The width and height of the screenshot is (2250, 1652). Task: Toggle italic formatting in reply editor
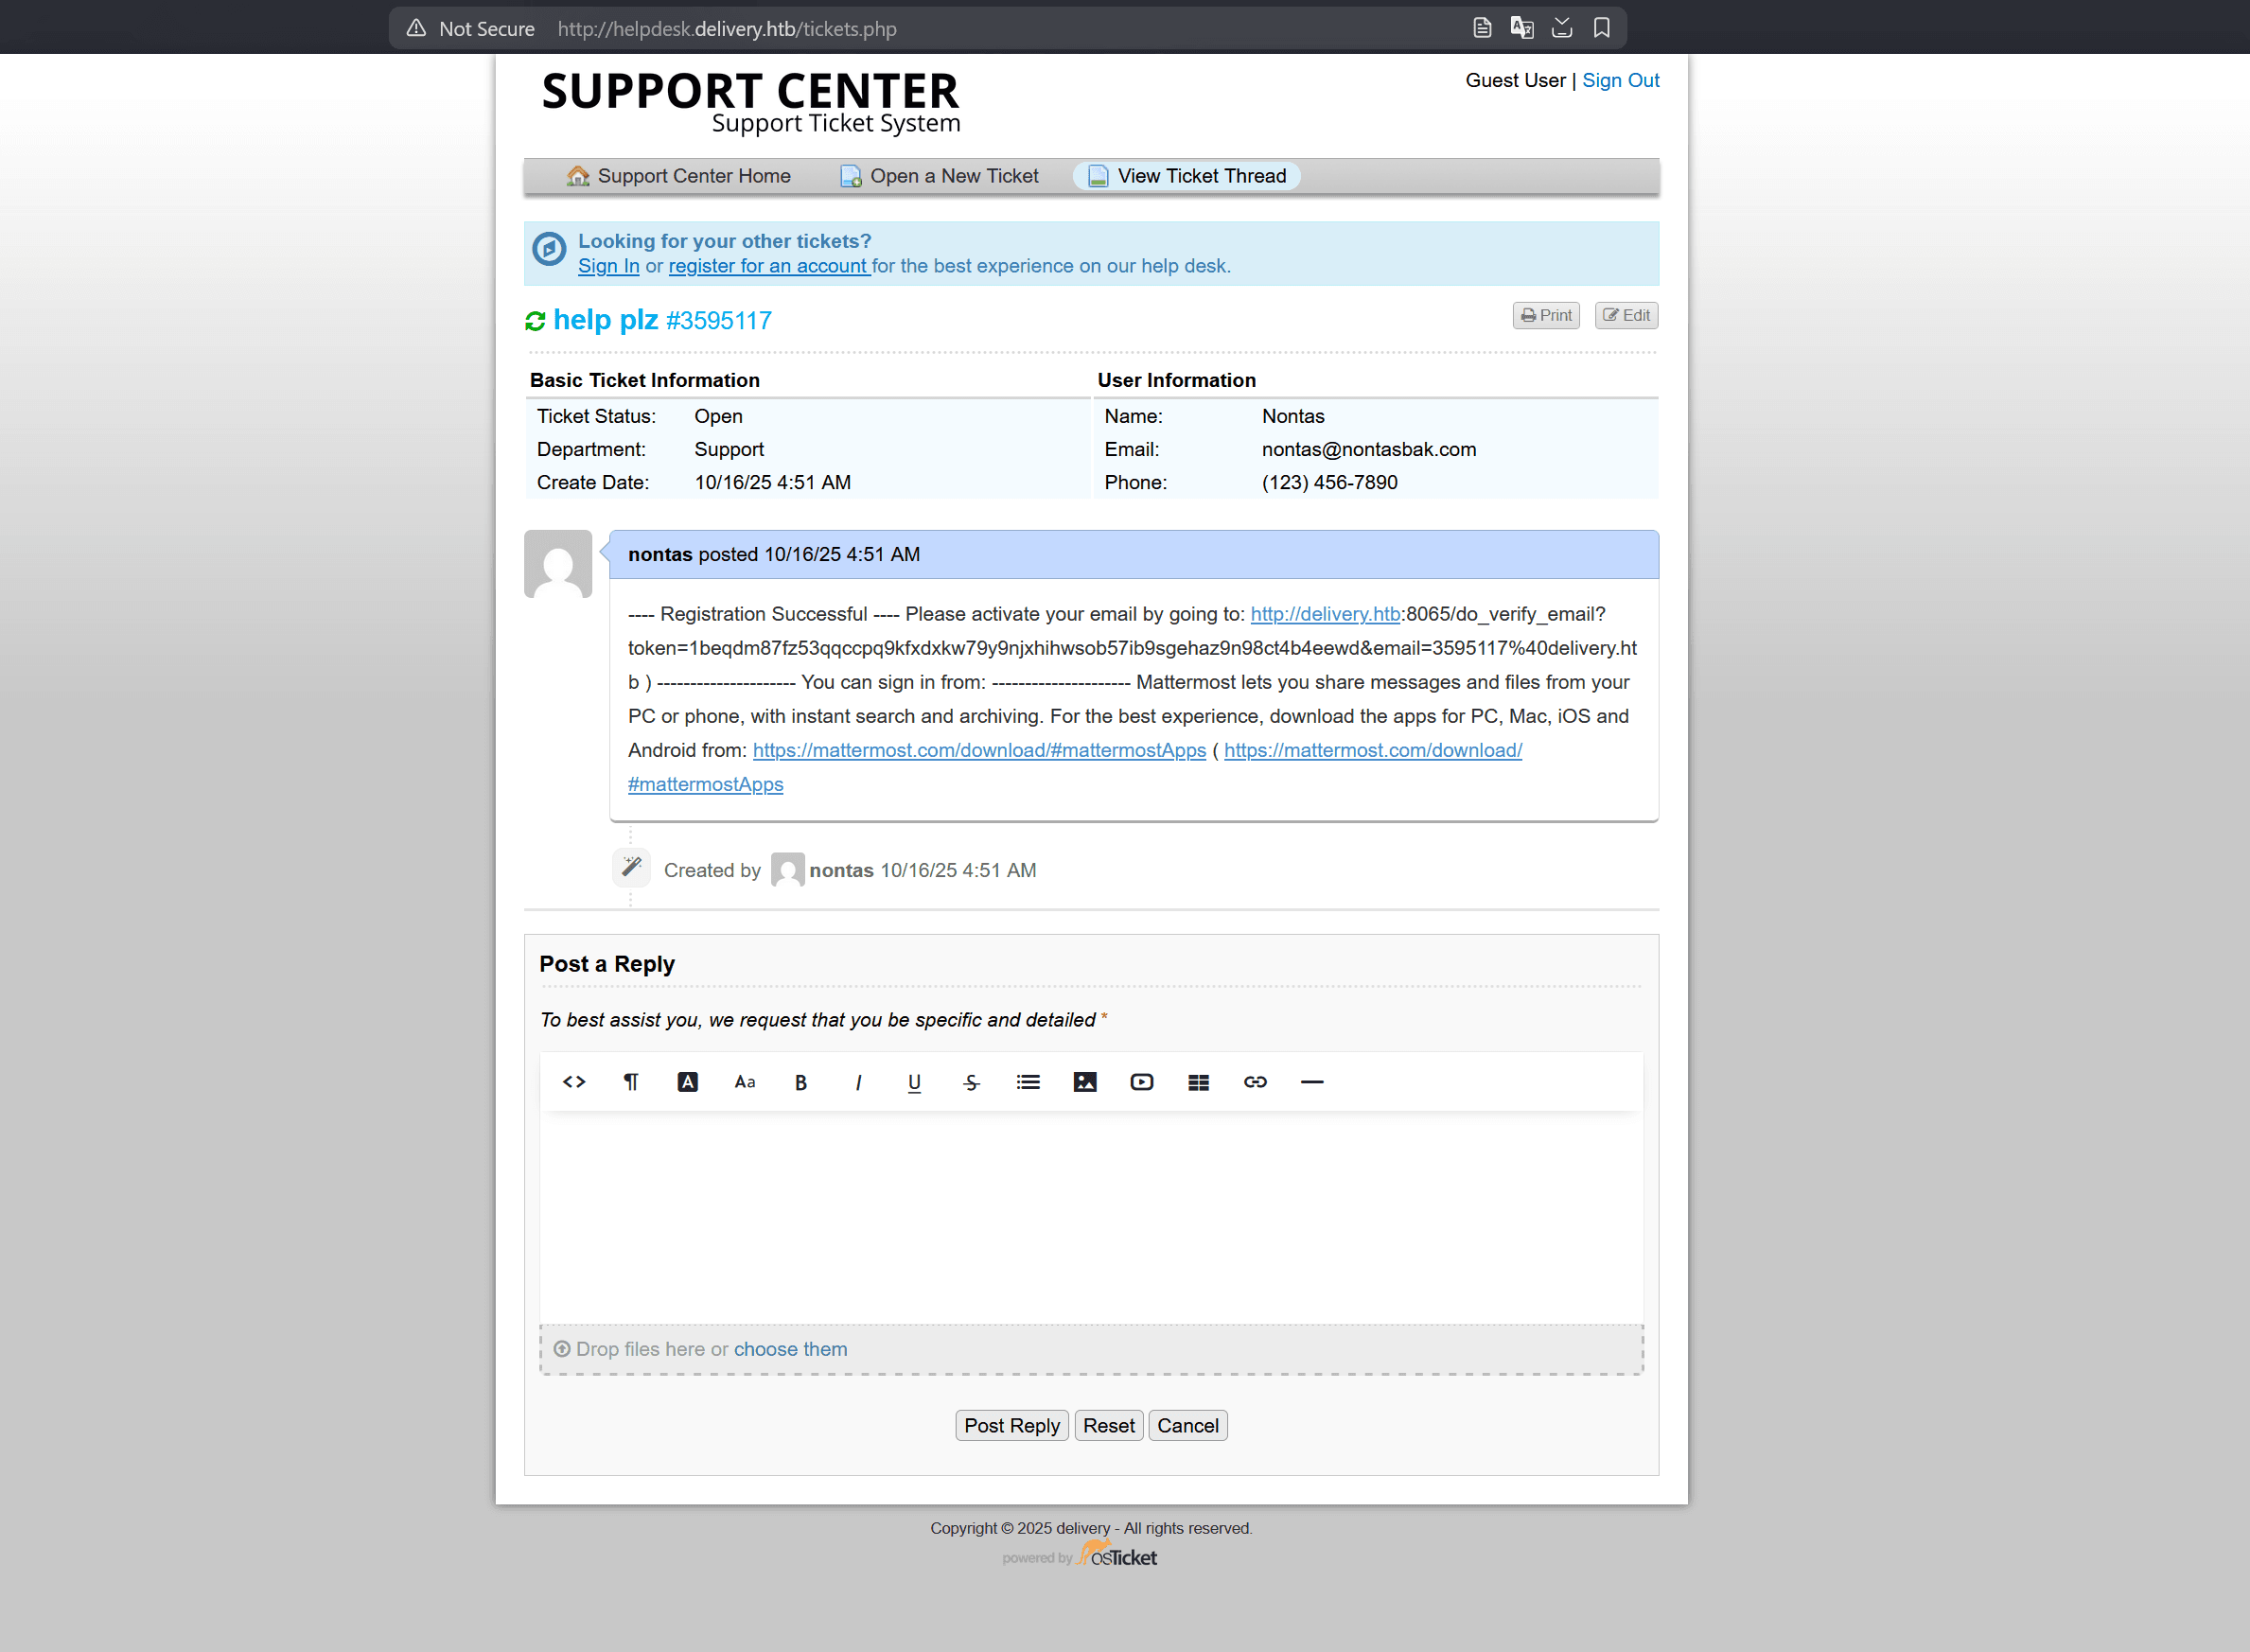(858, 1082)
